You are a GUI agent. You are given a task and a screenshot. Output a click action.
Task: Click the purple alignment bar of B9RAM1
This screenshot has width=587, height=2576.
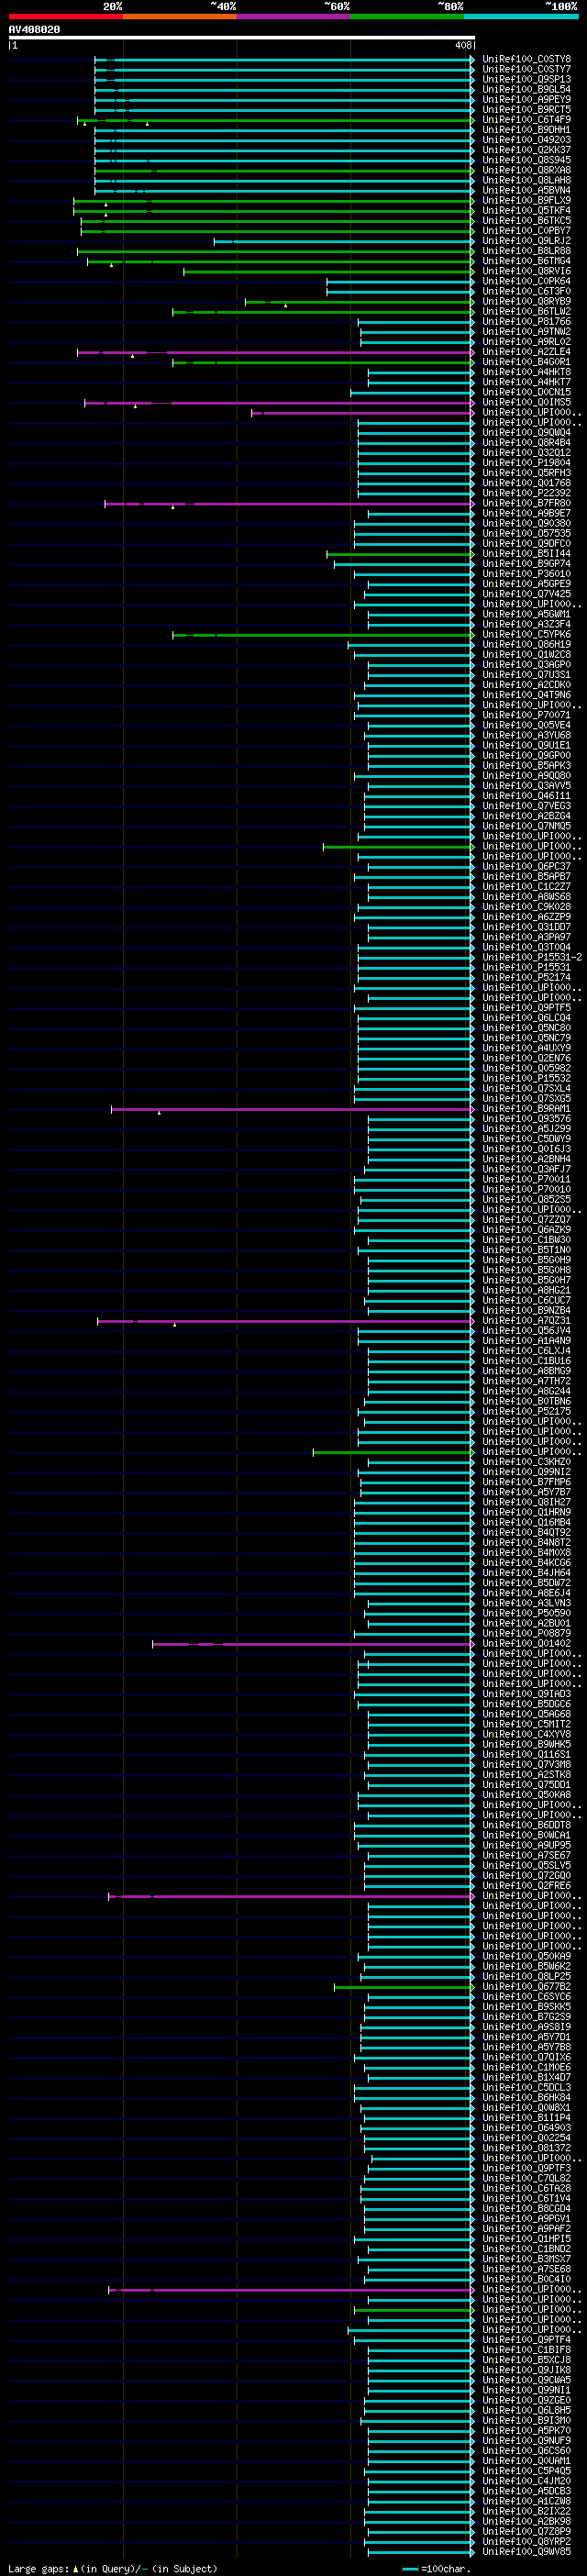(292, 1109)
